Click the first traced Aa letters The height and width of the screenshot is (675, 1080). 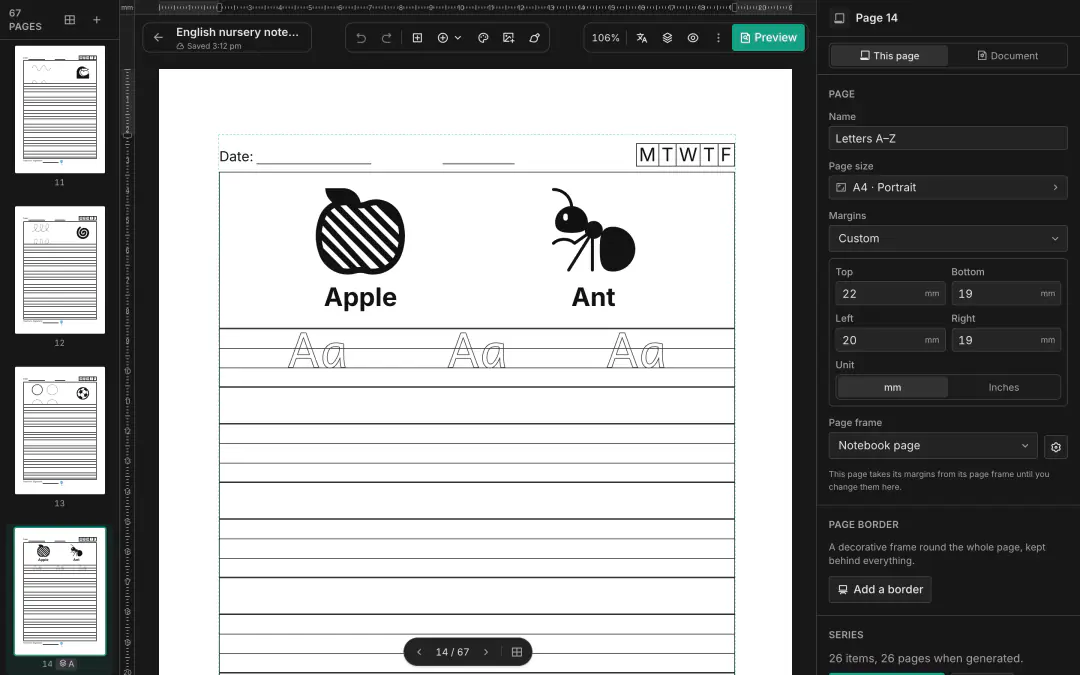coord(317,351)
